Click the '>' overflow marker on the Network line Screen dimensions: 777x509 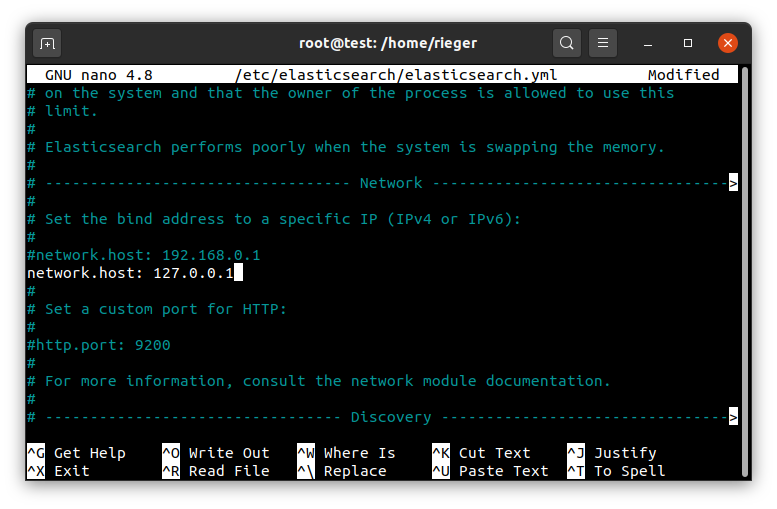tap(733, 183)
